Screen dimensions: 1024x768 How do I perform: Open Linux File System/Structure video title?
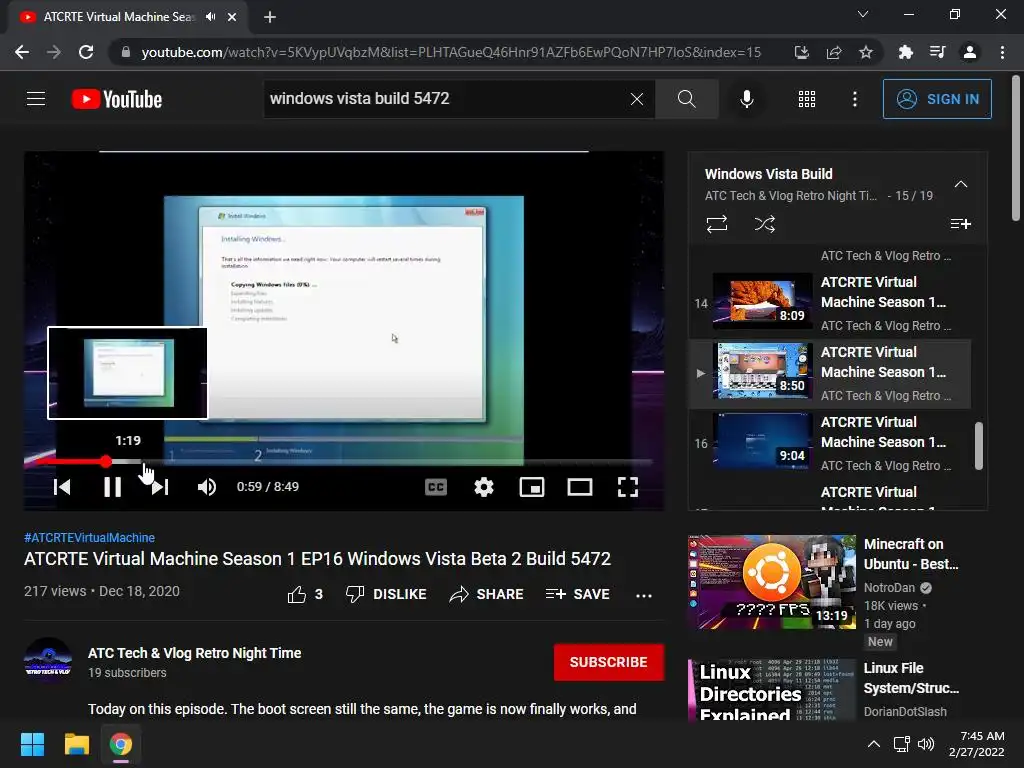click(912, 678)
